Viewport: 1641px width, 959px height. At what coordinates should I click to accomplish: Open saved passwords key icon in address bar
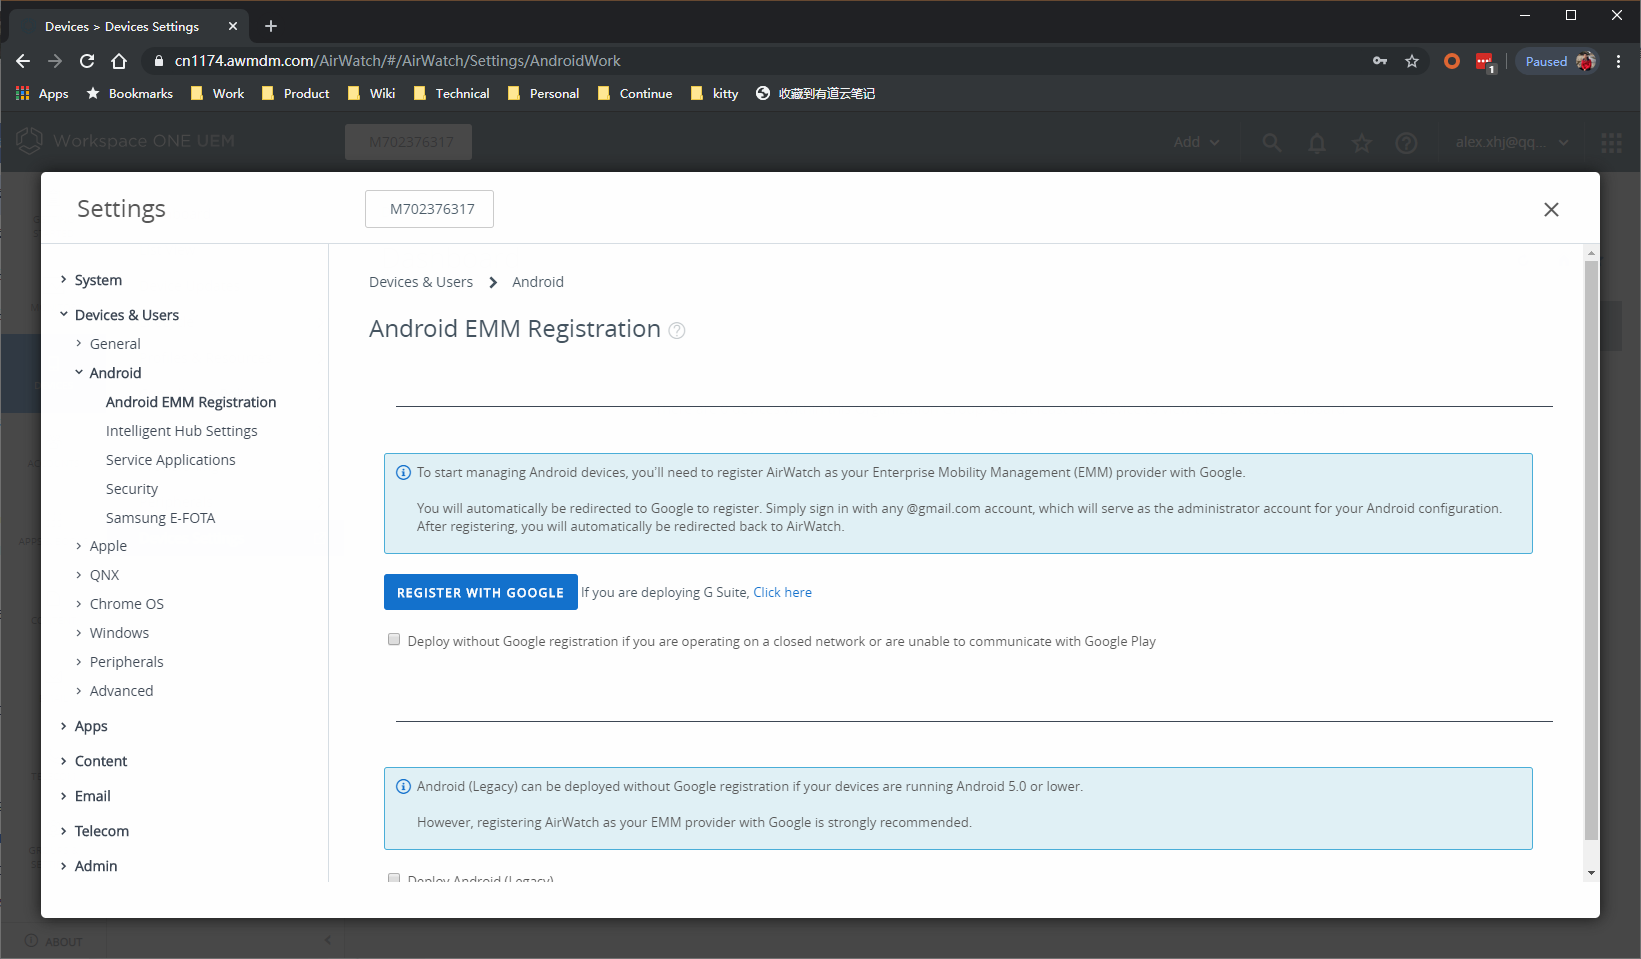1380,61
